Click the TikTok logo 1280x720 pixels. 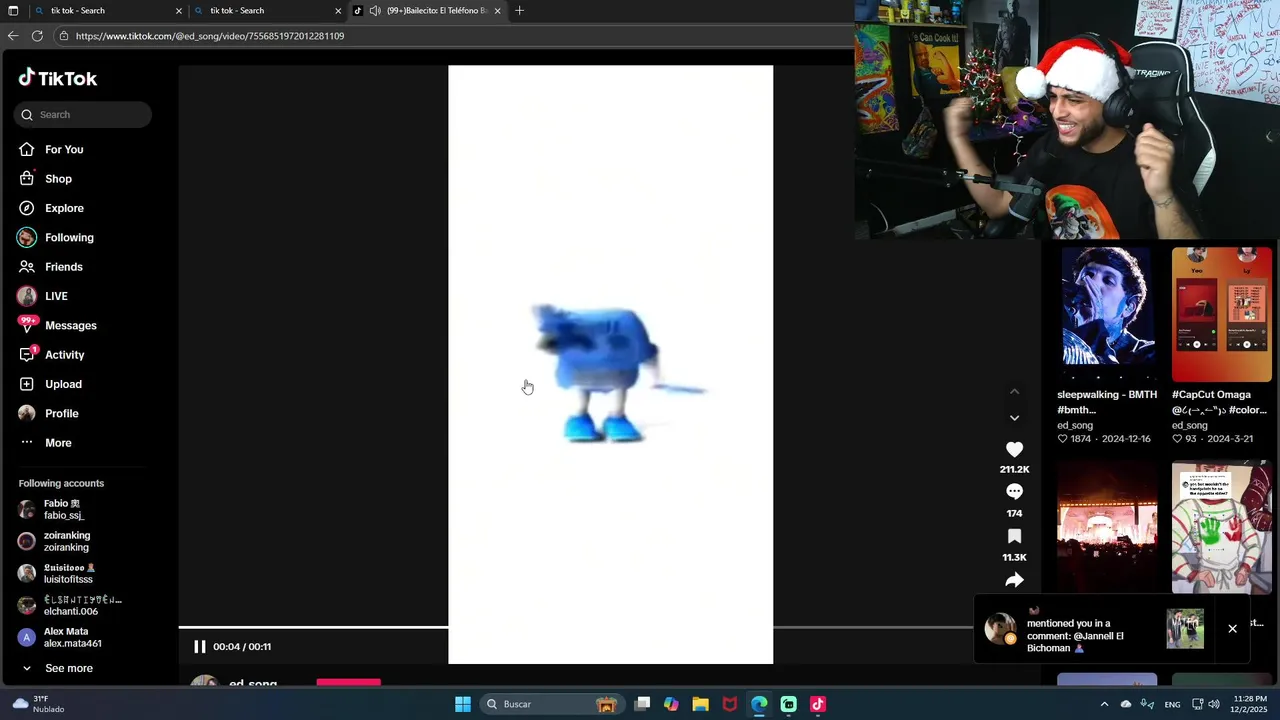(x=58, y=78)
